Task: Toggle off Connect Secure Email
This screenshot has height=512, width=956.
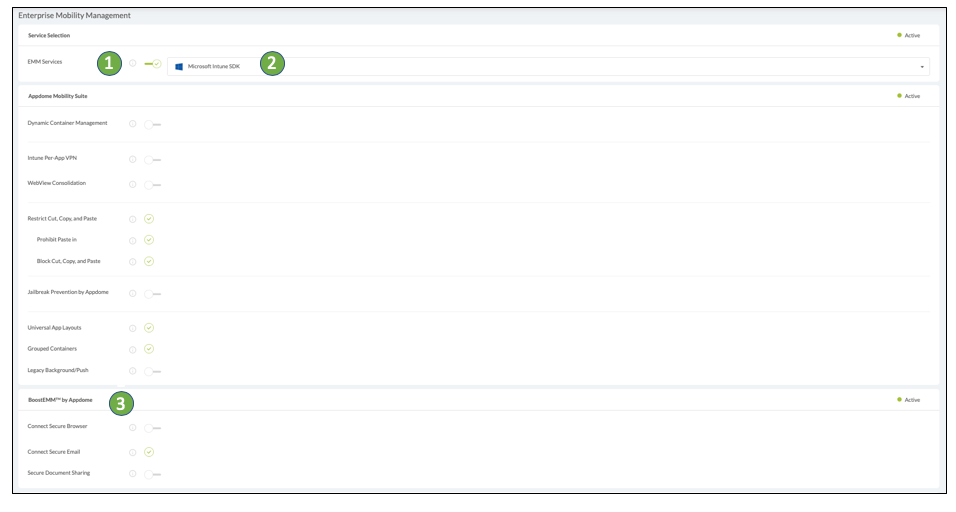Action: (x=149, y=452)
